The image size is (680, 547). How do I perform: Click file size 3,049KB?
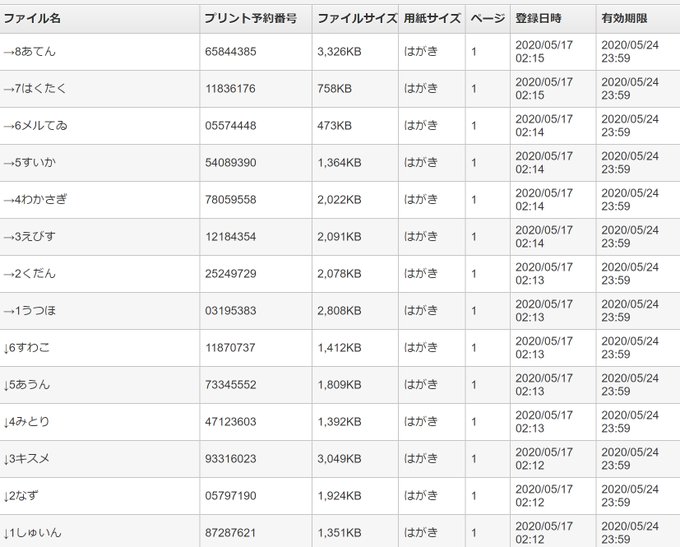click(339, 459)
